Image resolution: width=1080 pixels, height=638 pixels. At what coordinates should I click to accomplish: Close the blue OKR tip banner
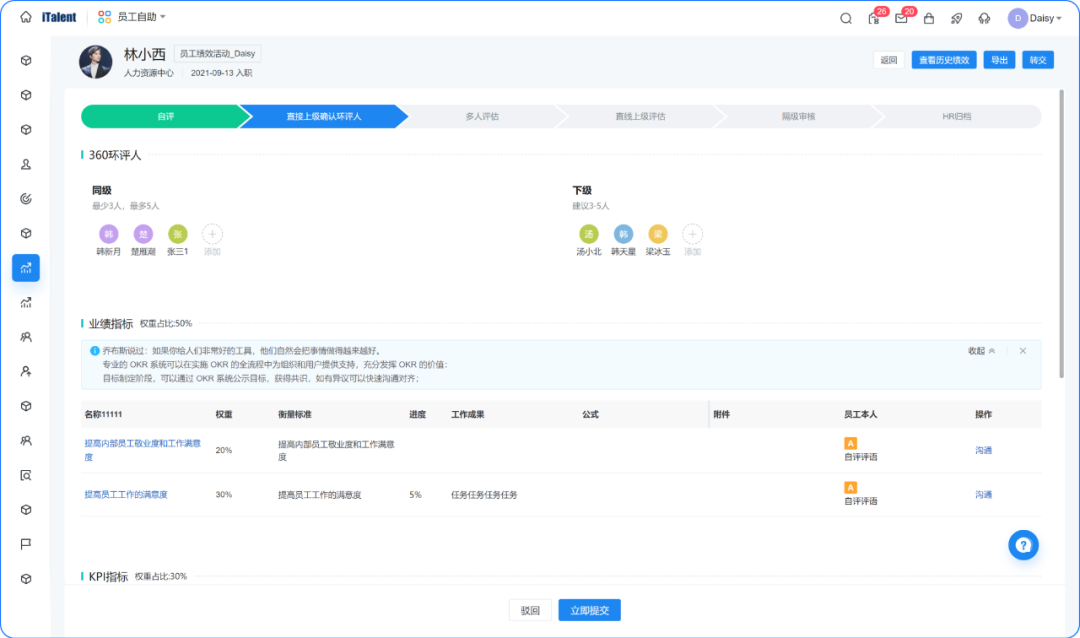[x=1022, y=351]
